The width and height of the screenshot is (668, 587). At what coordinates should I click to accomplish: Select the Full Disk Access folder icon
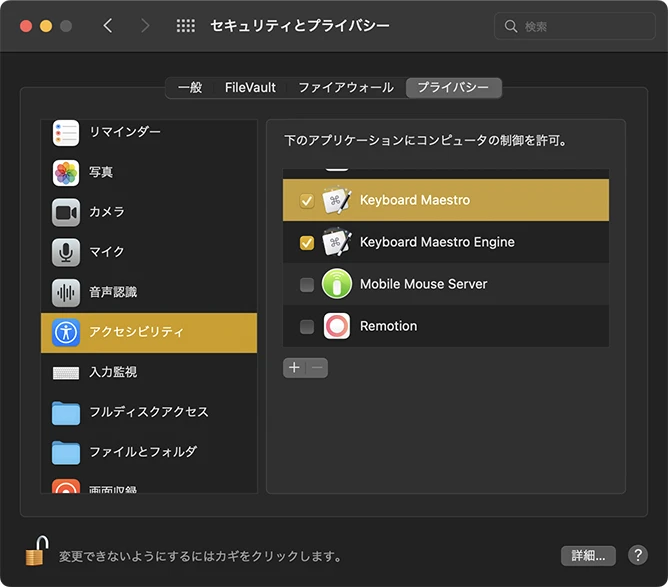tap(66, 412)
